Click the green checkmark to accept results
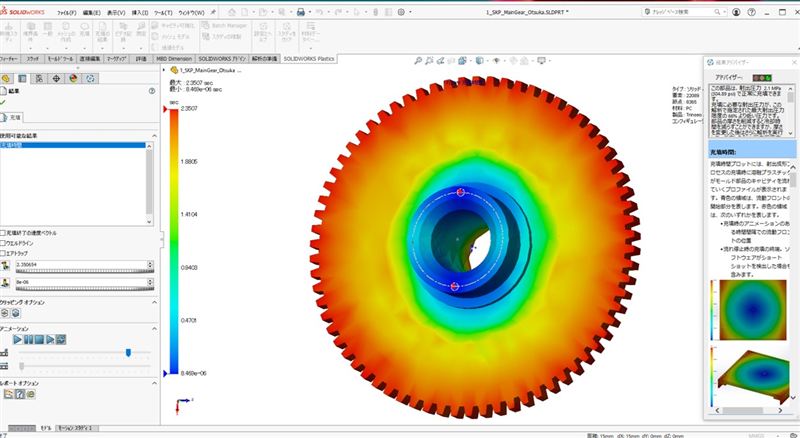Viewport: 800px width, 438px height. pyautogui.click(x=5, y=102)
